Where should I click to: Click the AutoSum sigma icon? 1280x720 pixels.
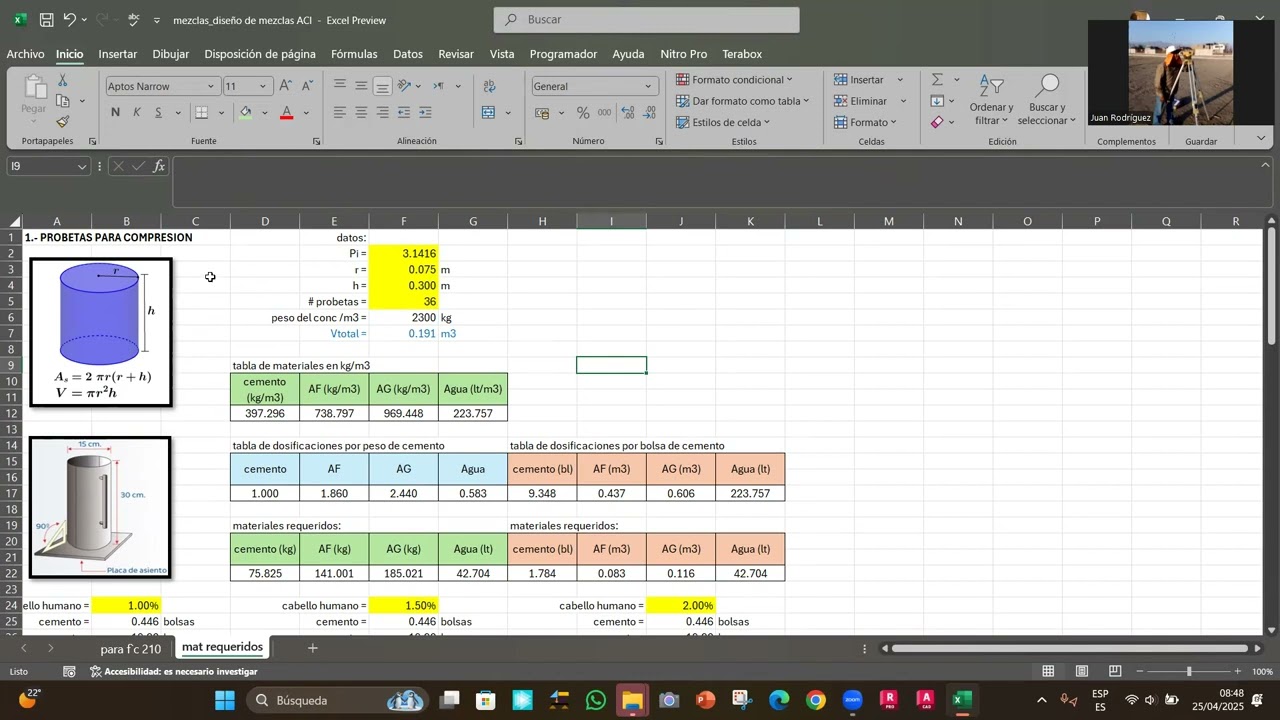tap(937, 80)
